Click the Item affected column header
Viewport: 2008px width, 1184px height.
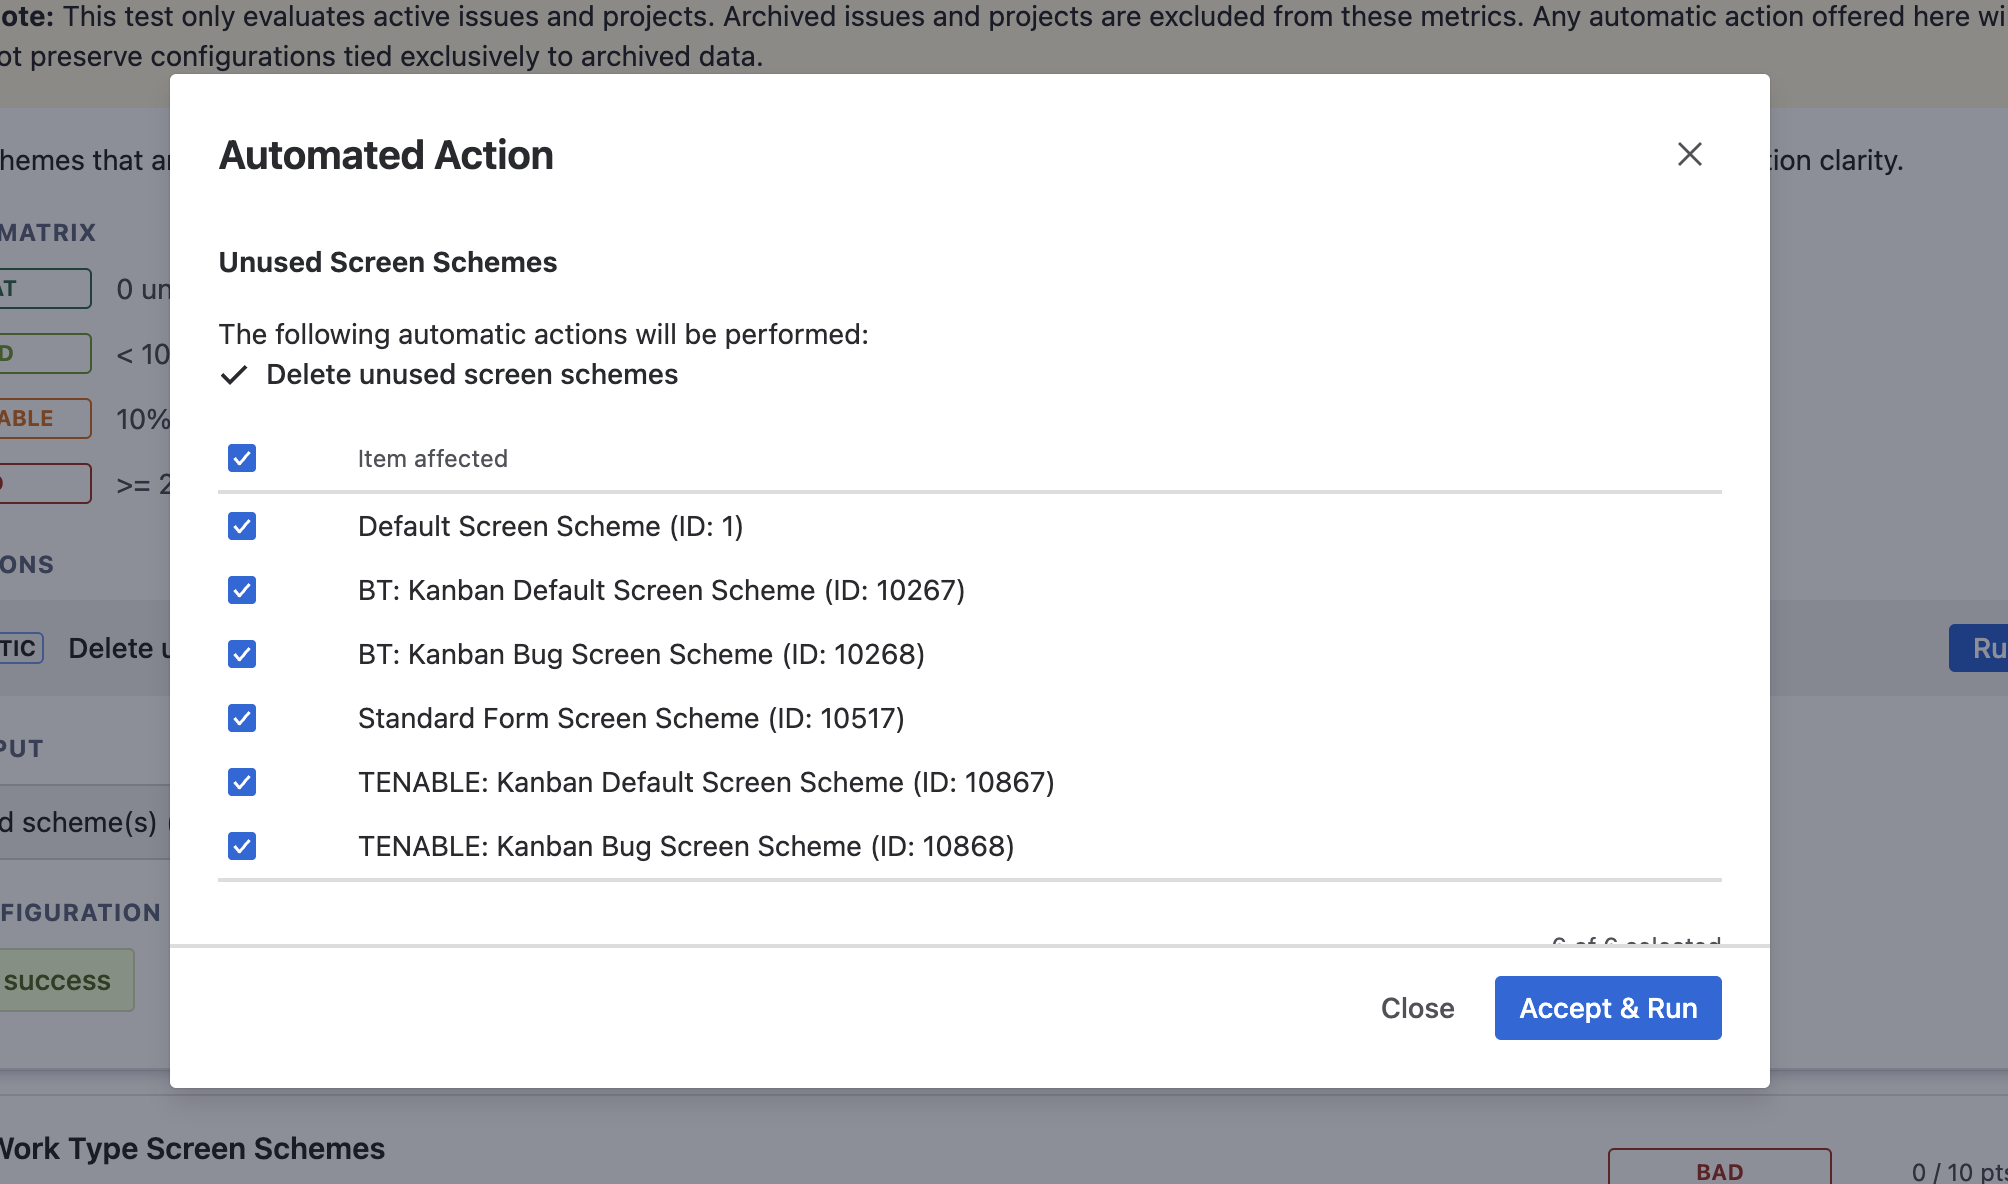[432, 459]
